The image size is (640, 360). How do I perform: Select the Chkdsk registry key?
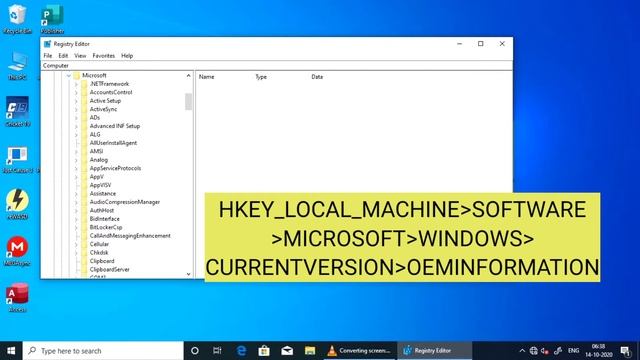coord(99,253)
